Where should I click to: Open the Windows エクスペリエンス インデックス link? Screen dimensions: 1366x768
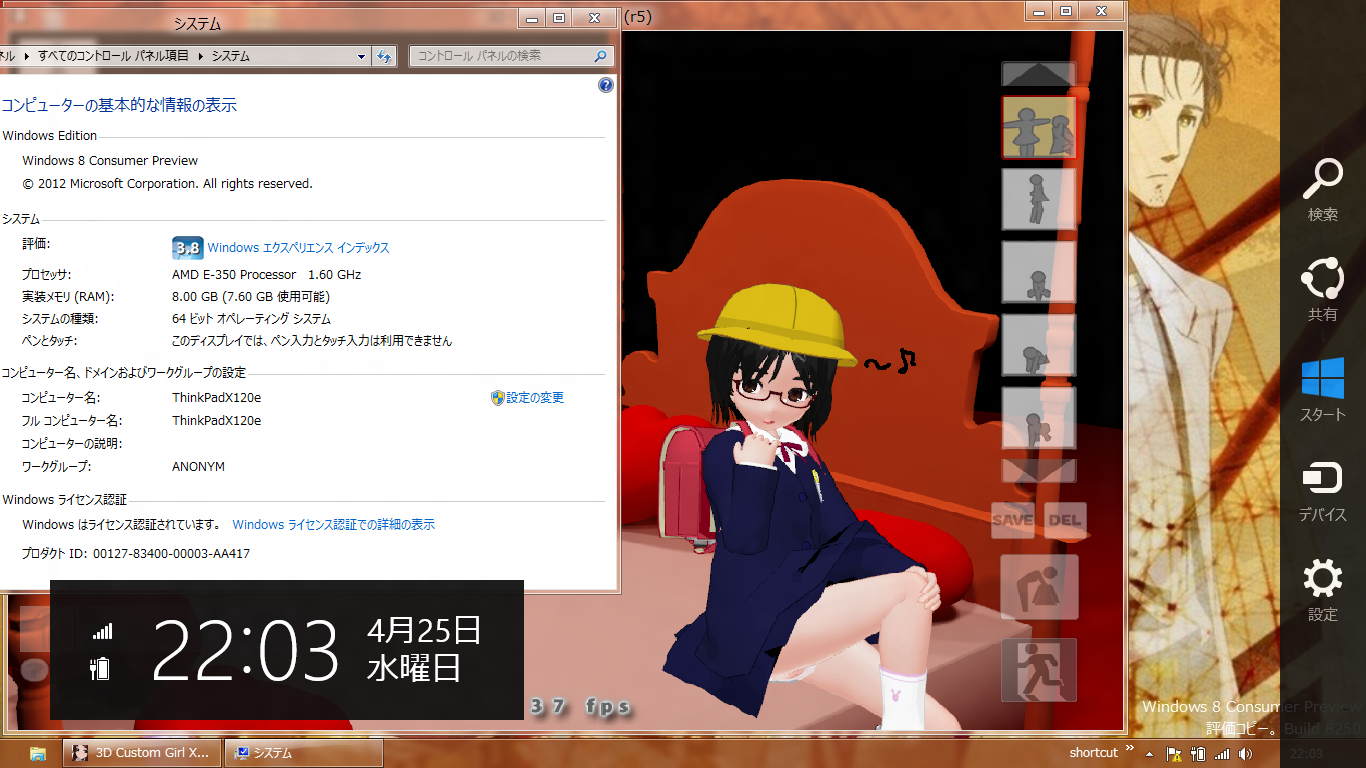tap(298, 248)
